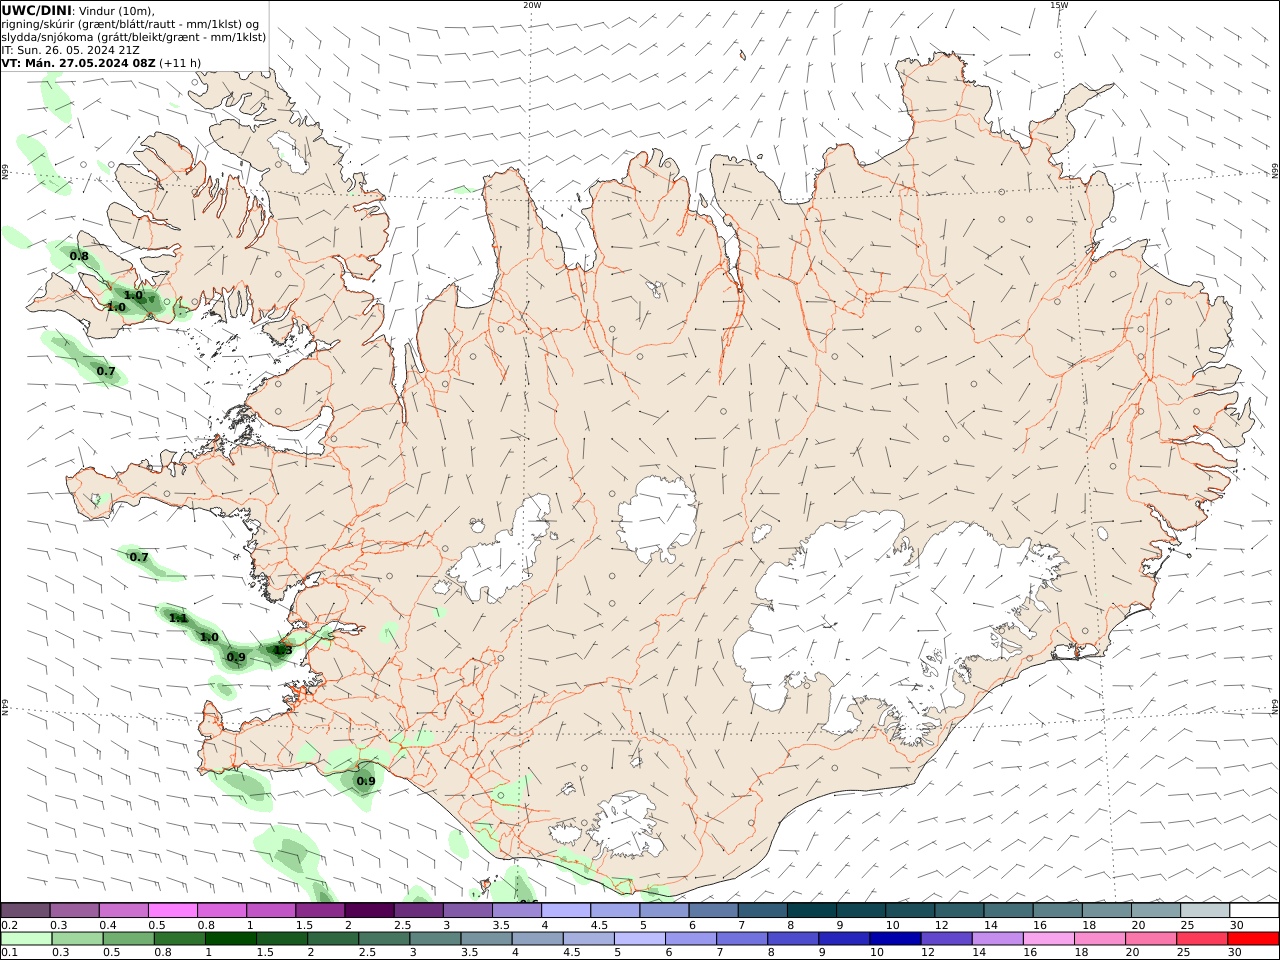Viewport: 1280px width, 960px height.
Task: Pick the darkest purple 2–2.5 snow swatch
Action: coord(369,910)
